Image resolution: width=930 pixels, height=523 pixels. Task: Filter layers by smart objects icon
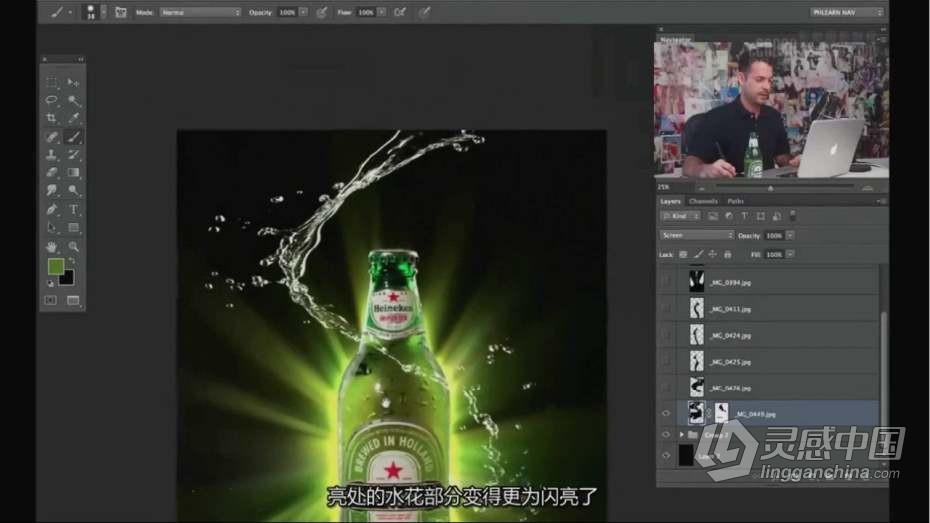click(x=776, y=216)
